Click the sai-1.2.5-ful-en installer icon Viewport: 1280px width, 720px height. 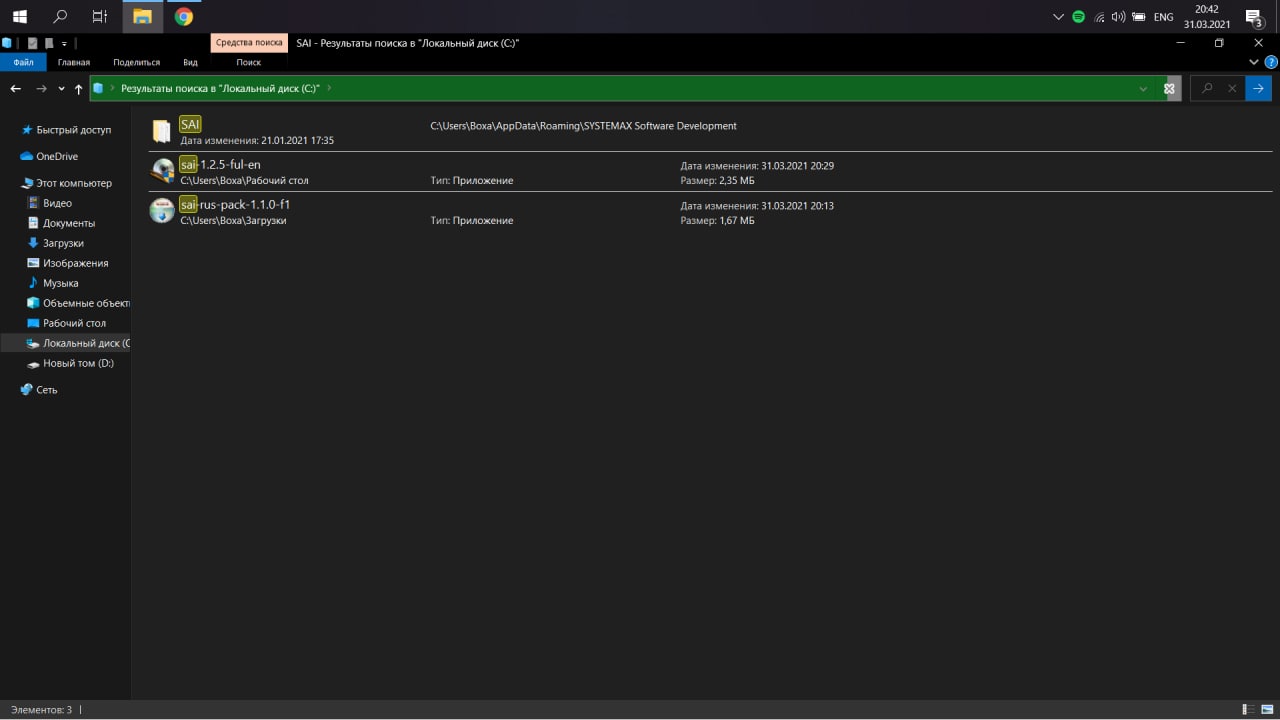pyautogui.click(x=162, y=171)
